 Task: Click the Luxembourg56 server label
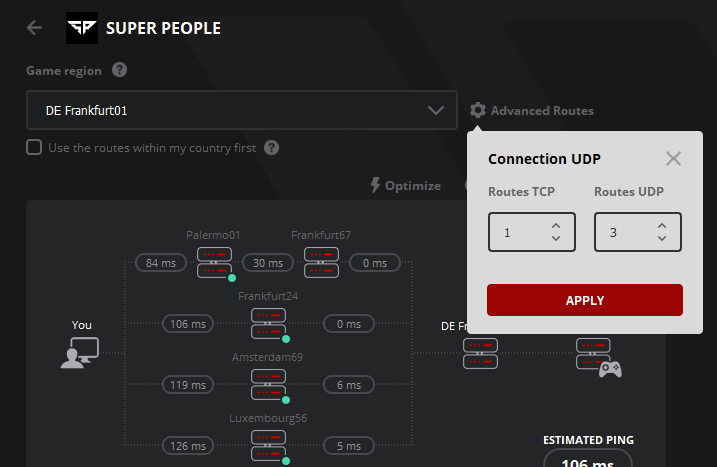(268, 418)
